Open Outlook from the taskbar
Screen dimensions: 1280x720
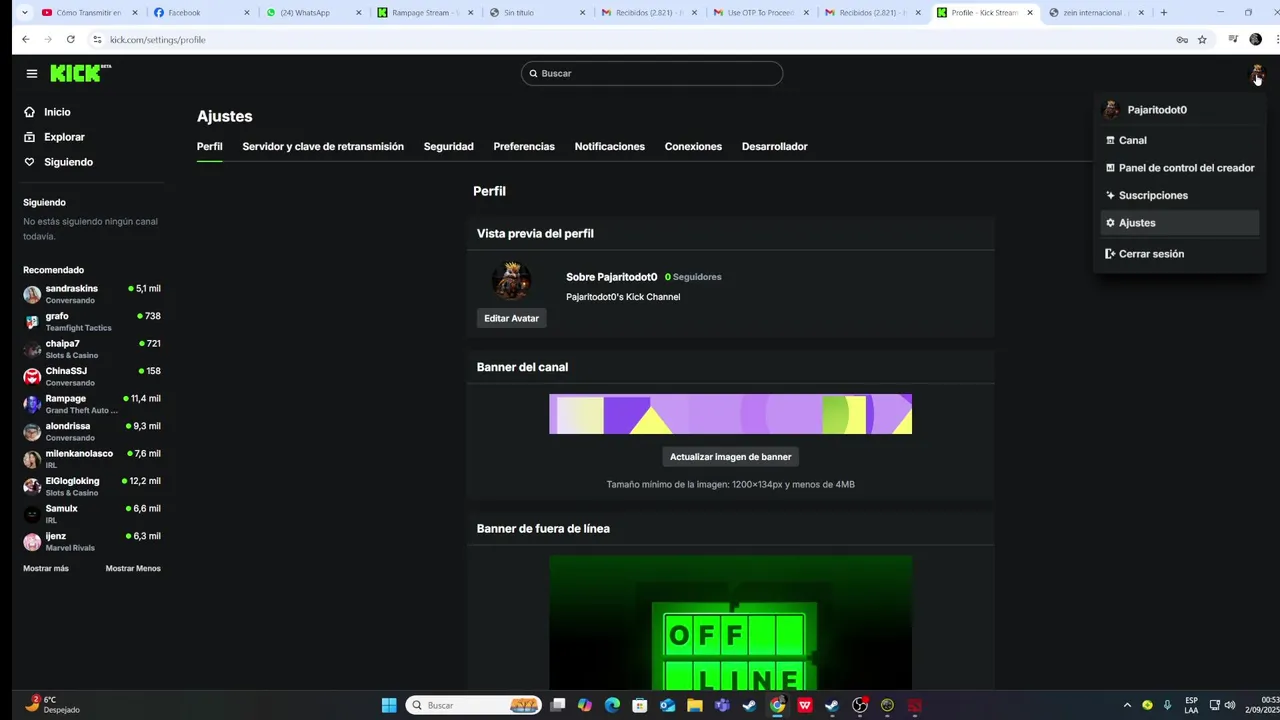[x=667, y=705]
